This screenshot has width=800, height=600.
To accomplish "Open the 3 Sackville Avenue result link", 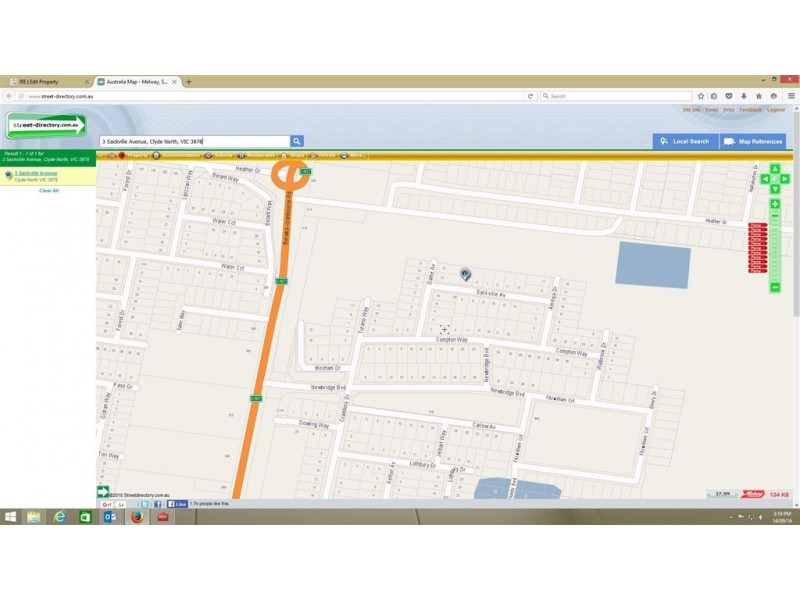I will tap(35, 173).
